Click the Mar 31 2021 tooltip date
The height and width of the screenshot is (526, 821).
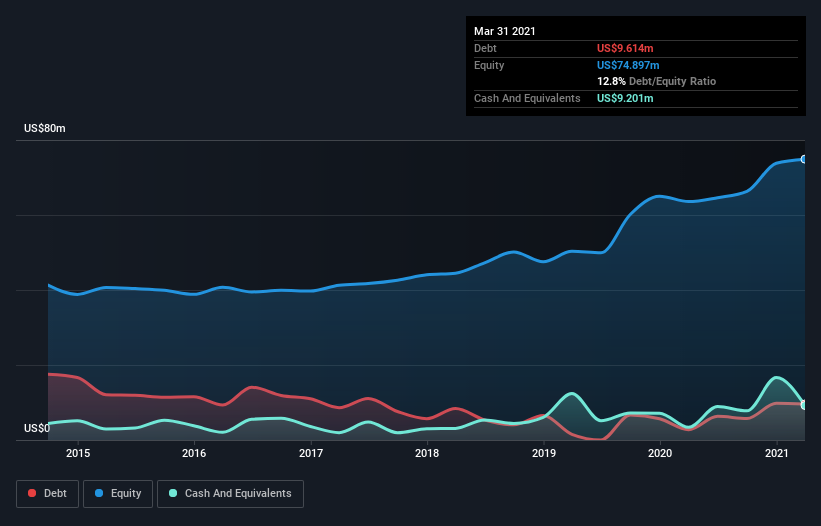pos(505,31)
